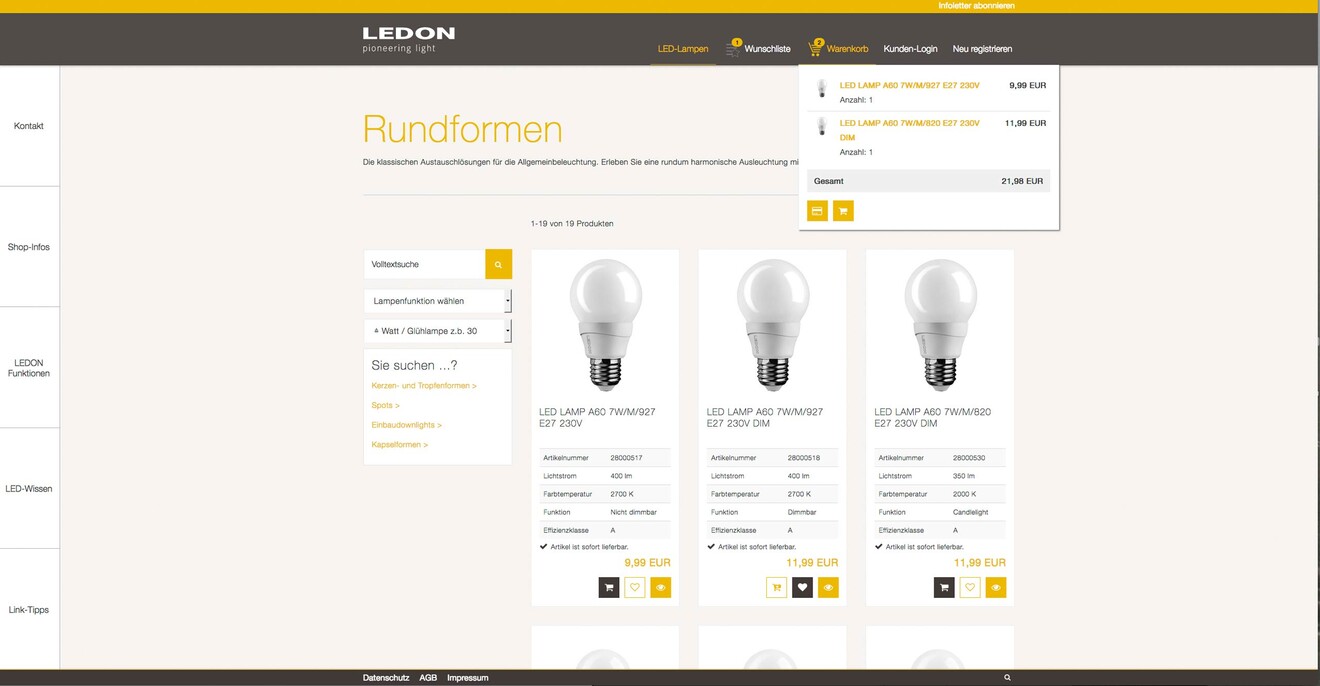Click the Kerzen- und Tropfenformen link
Viewport: 1320px width, 686px height.
[424, 386]
